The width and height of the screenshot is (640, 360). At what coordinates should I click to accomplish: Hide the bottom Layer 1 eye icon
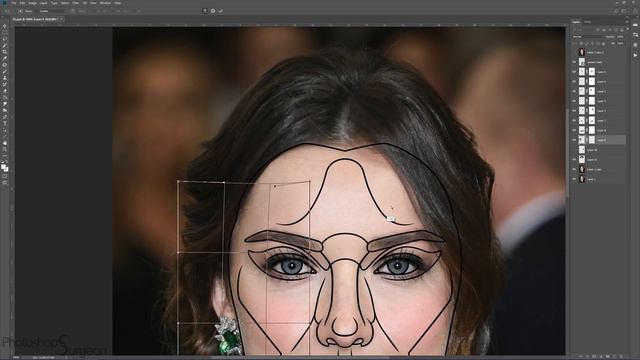tap(574, 179)
